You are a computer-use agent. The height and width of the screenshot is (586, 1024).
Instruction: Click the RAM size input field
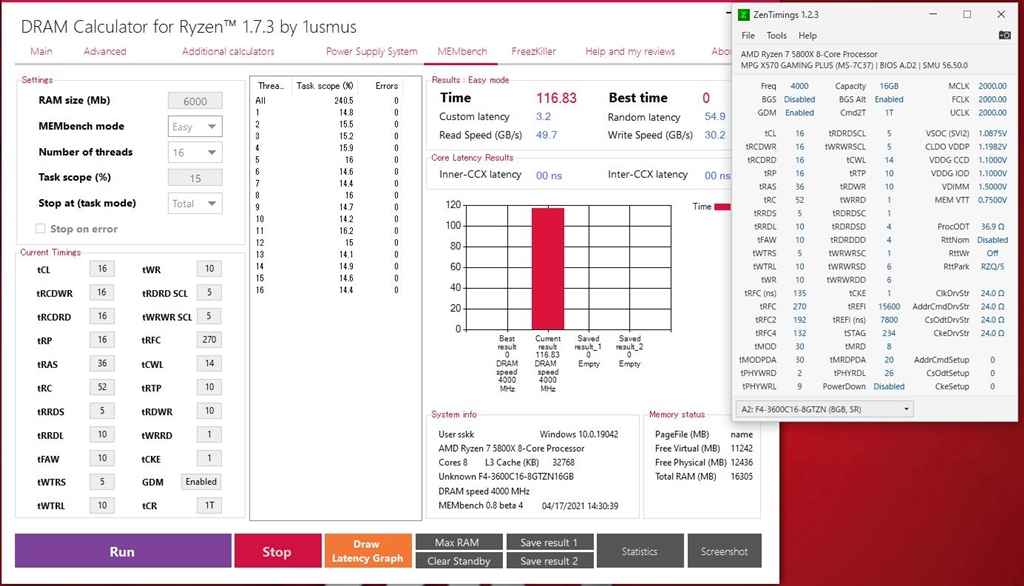195,101
